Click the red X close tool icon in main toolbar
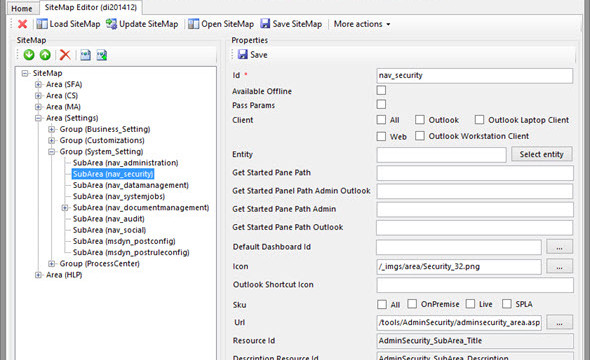The width and height of the screenshot is (590, 360). click(x=22, y=24)
